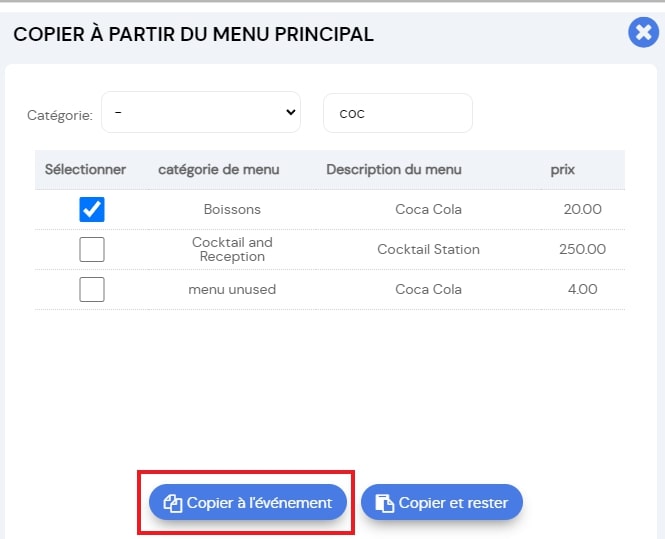665x539 pixels.
Task: Check the menu unused Coca Cola row
Action: click(92, 289)
